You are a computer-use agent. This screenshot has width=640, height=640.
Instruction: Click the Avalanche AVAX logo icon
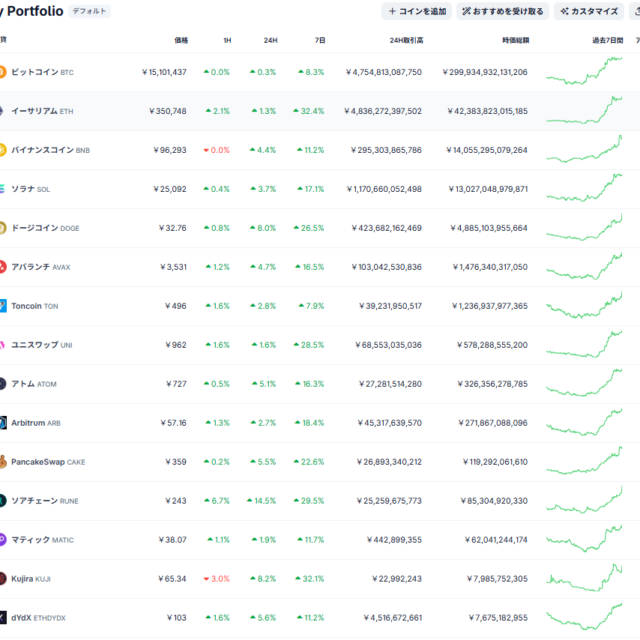2,267
